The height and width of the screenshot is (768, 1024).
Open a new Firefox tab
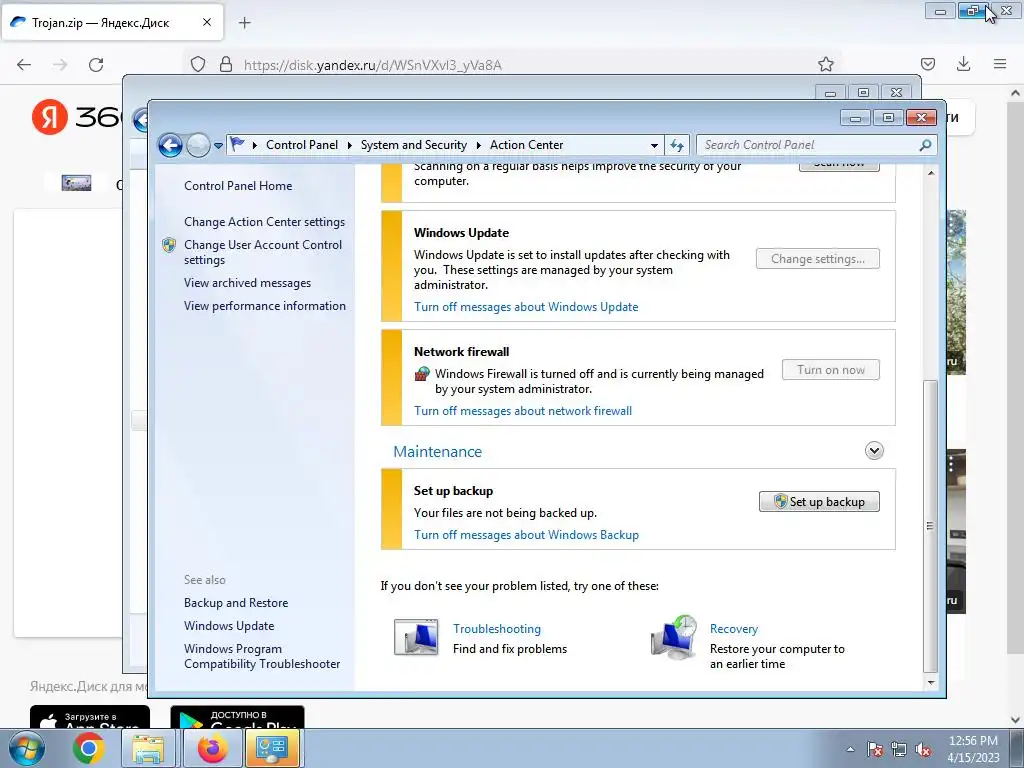(x=244, y=23)
